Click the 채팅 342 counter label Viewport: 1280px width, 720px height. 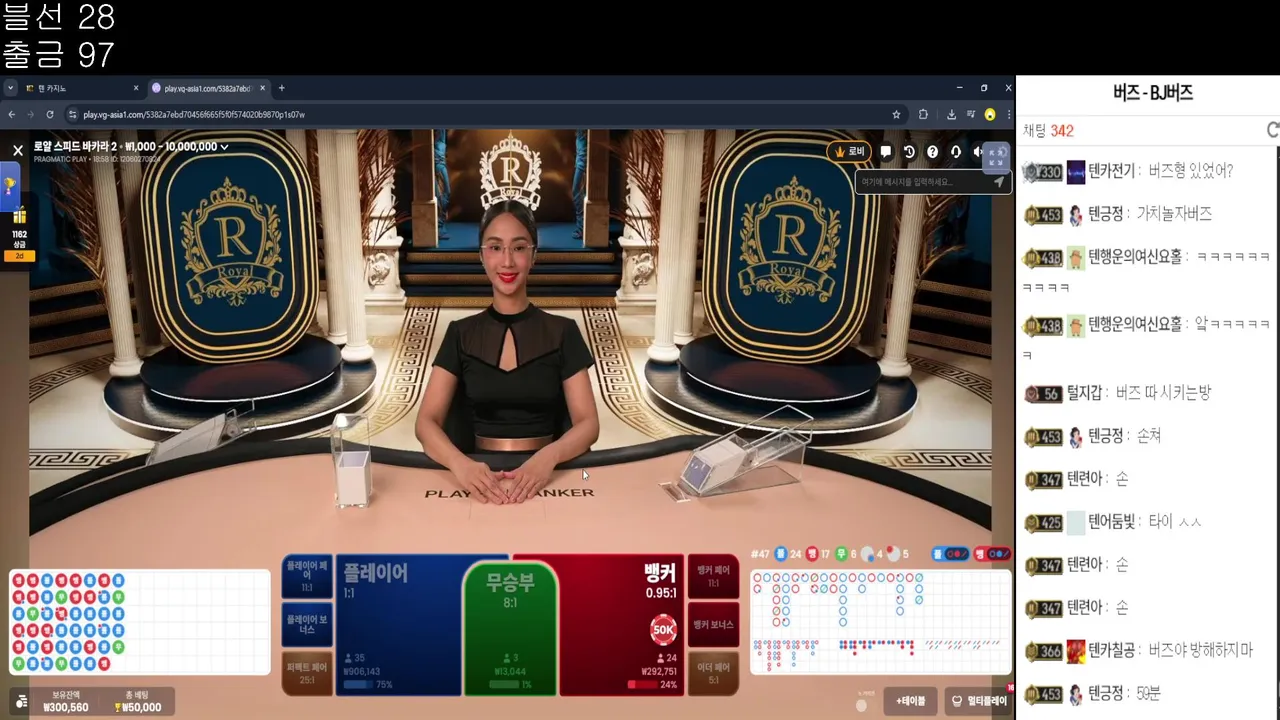(1048, 131)
